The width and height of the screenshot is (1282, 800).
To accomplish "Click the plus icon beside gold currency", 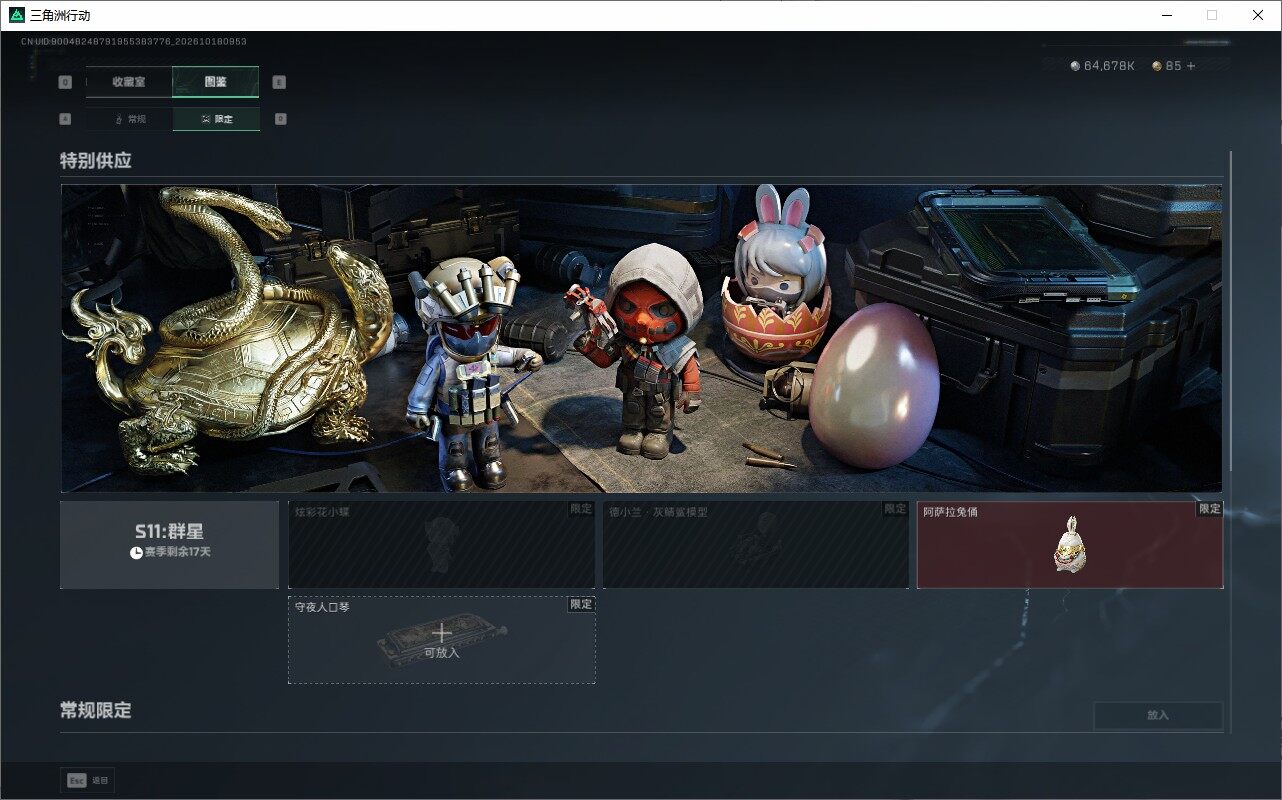I will coord(1191,66).
